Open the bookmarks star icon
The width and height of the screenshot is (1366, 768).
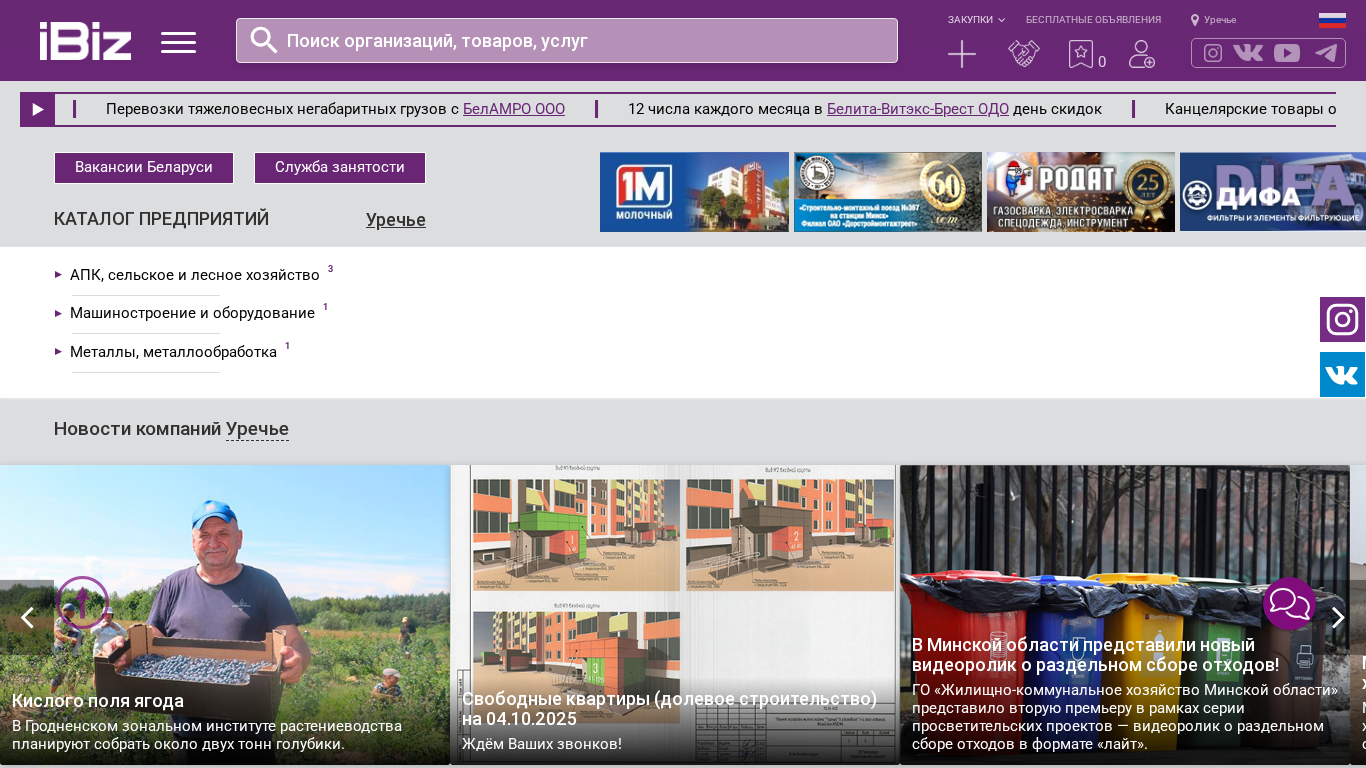tap(1081, 54)
